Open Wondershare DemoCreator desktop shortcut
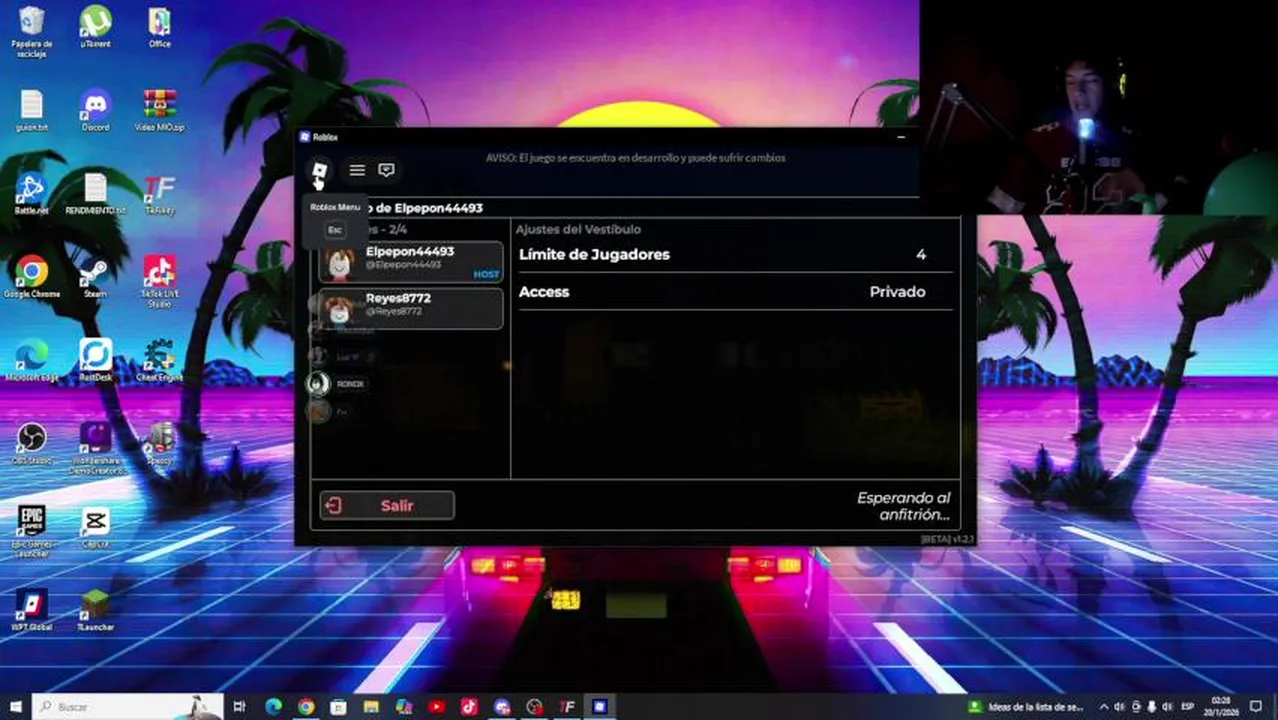Screen dimensions: 1278x720 [95, 448]
